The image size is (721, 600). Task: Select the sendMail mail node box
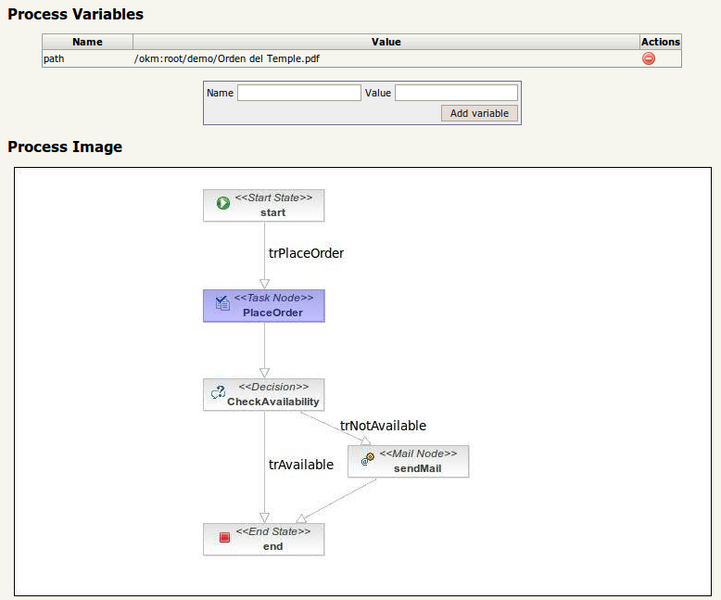[x=408, y=461]
